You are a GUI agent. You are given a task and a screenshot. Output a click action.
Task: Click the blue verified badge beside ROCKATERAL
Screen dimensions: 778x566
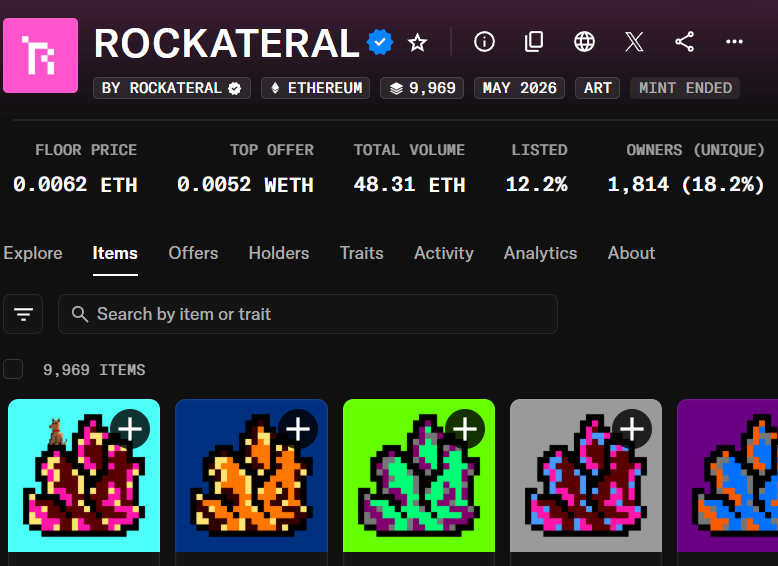(x=380, y=42)
